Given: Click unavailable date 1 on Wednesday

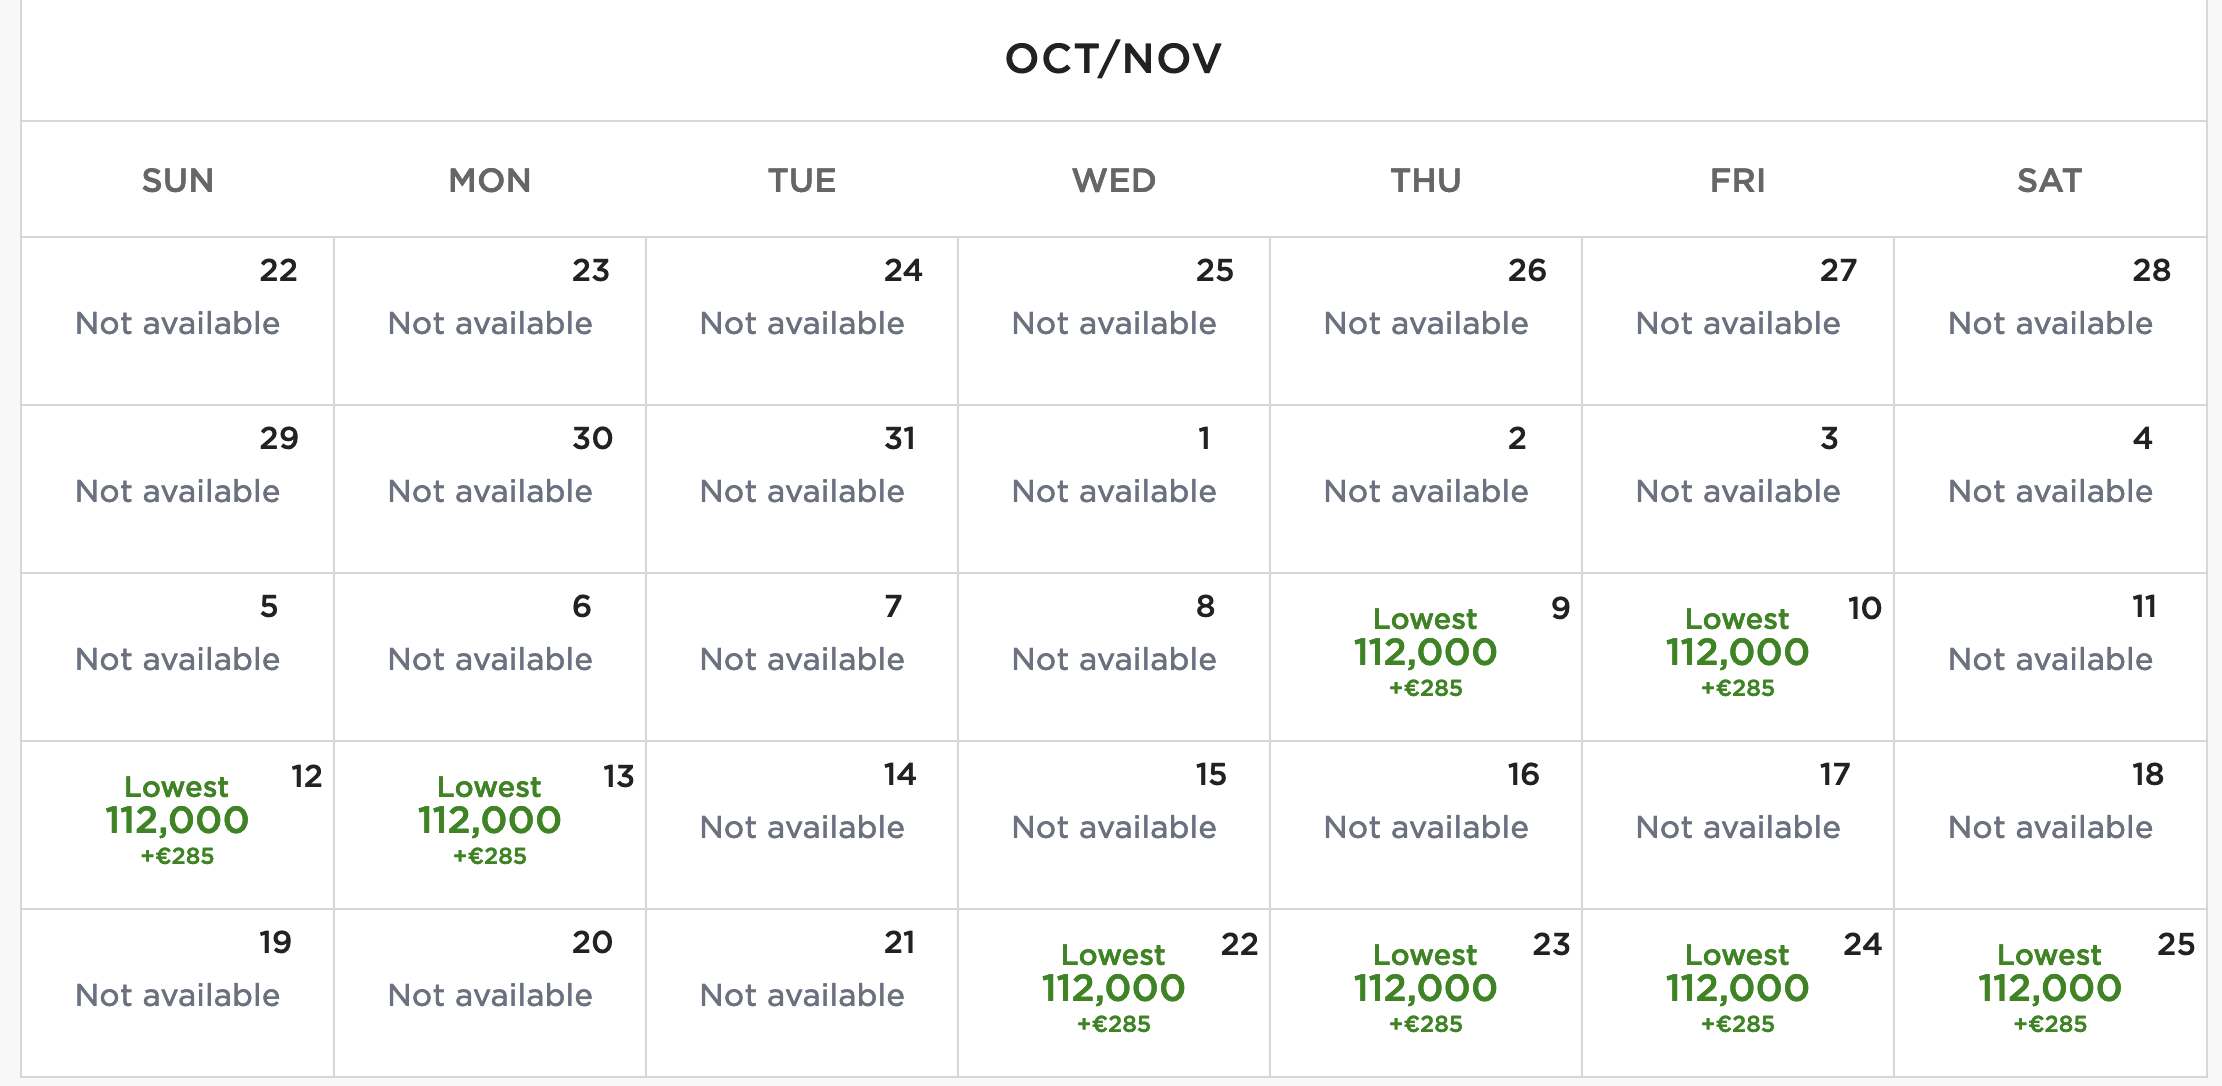Looking at the screenshot, I should [1113, 489].
